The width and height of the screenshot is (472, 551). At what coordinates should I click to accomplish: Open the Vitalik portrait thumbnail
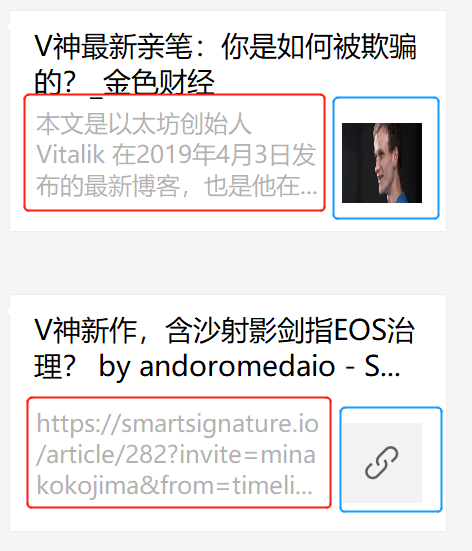pos(382,163)
